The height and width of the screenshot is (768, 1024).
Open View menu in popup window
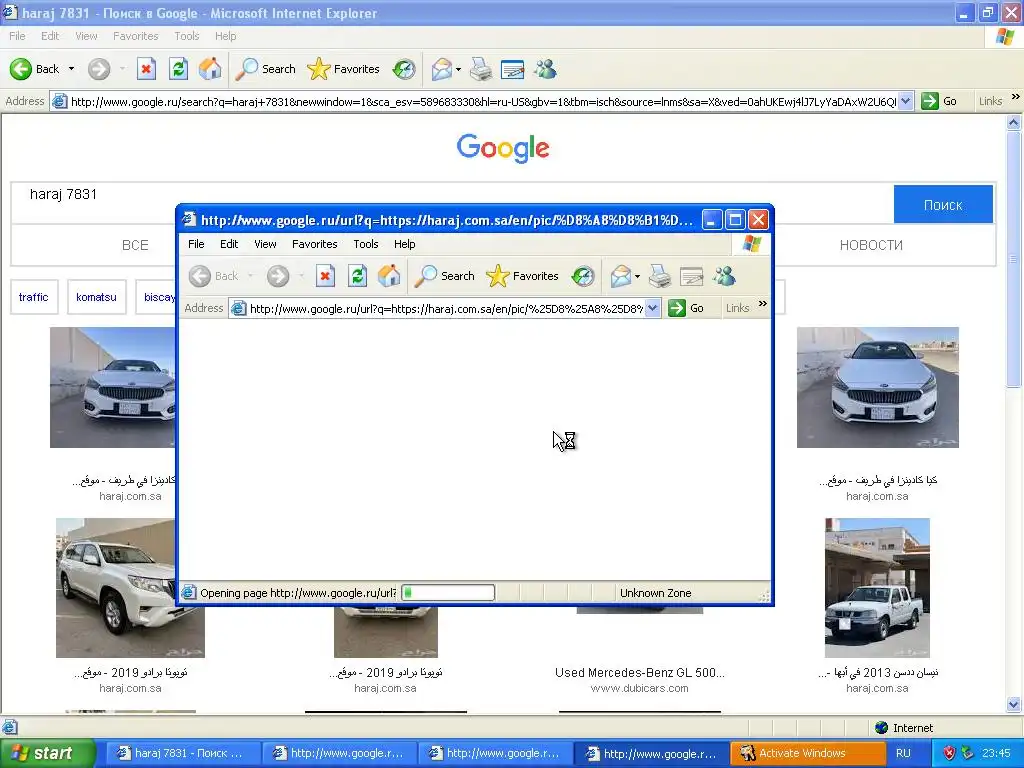[265, 244]
